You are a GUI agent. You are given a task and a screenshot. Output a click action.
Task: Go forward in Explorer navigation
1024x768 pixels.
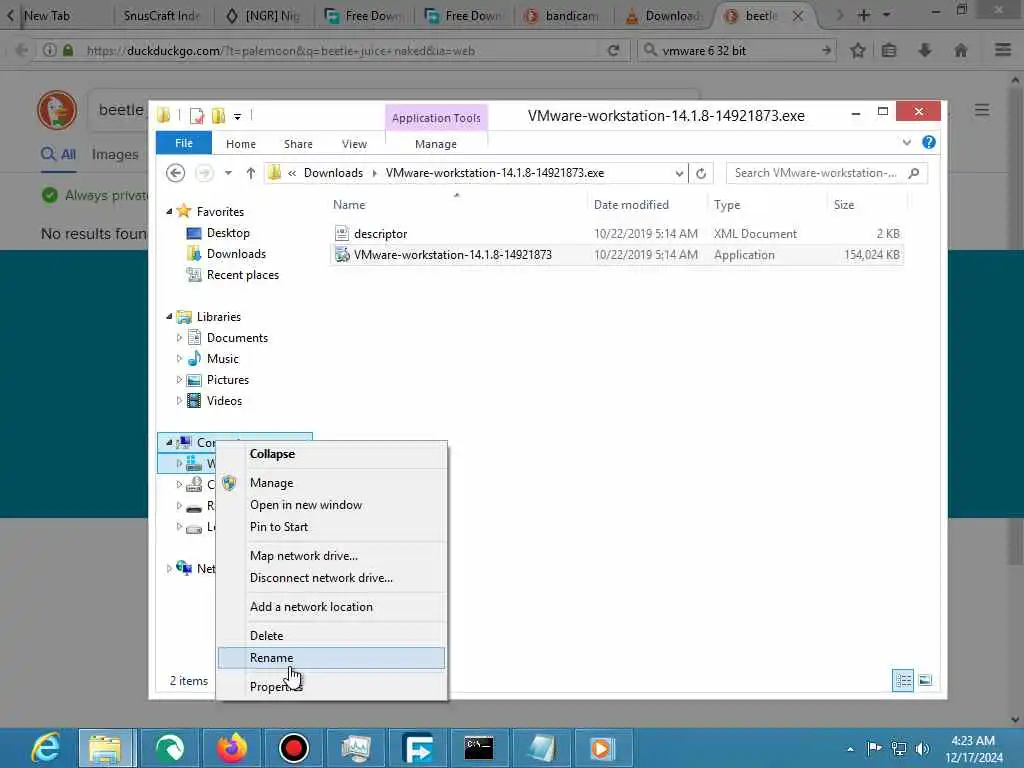(x=204, y=173)
